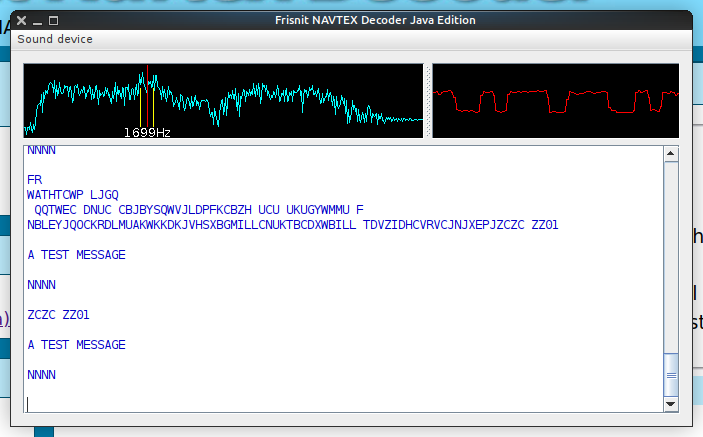Maximize the NAVTEX Decoder window
This screenshot has width=703, height=437.
(54, 20)
